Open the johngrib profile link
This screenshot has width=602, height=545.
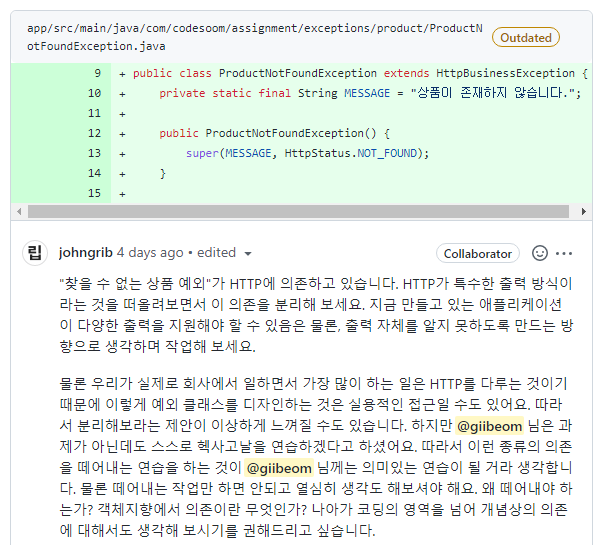click(86, 253)
